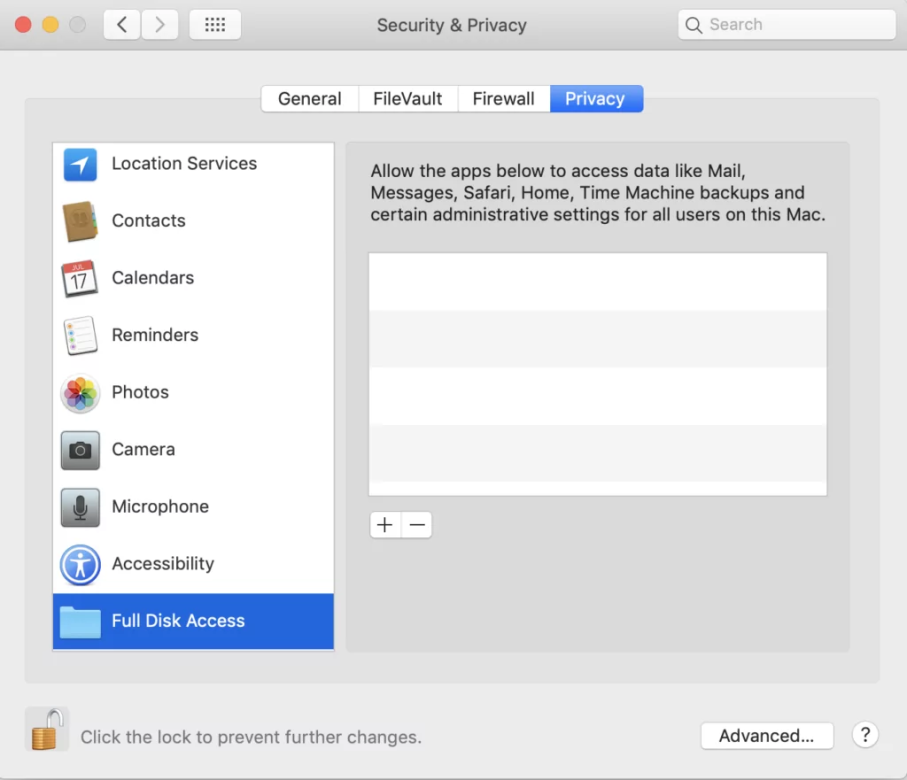Select the Microphone privacy category
Image resolution: width=907 pixels, height=780 pixels.
[x=193, y=507]
